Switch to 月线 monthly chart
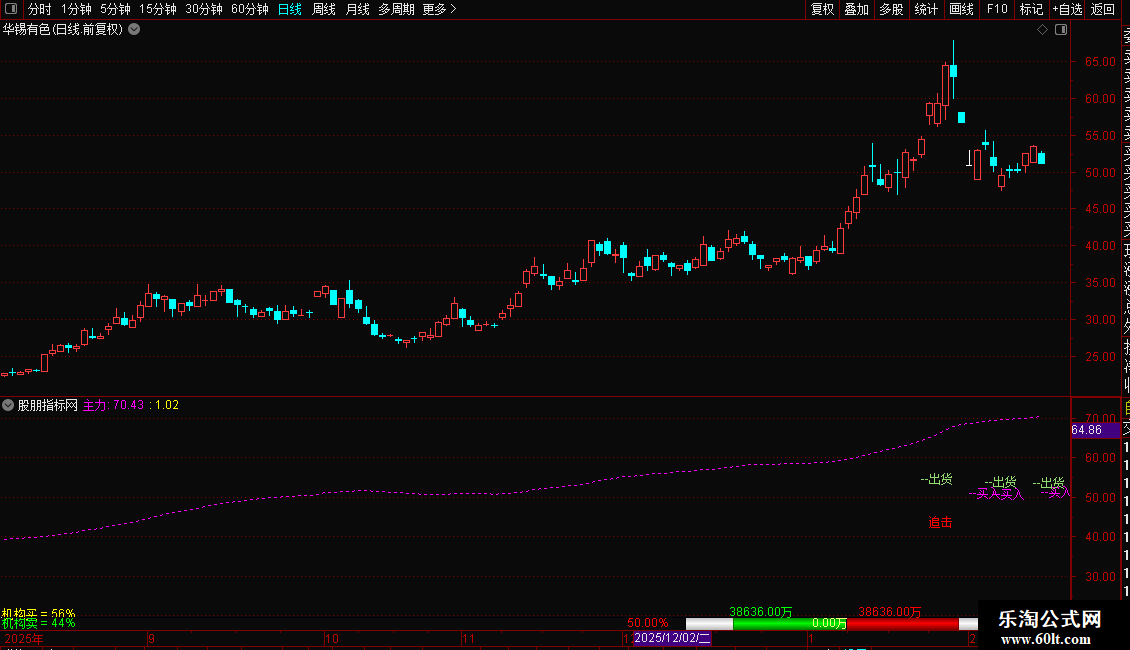Image resolution: width=1130 pixels, height=650 pixels. [x=357, y=9]
